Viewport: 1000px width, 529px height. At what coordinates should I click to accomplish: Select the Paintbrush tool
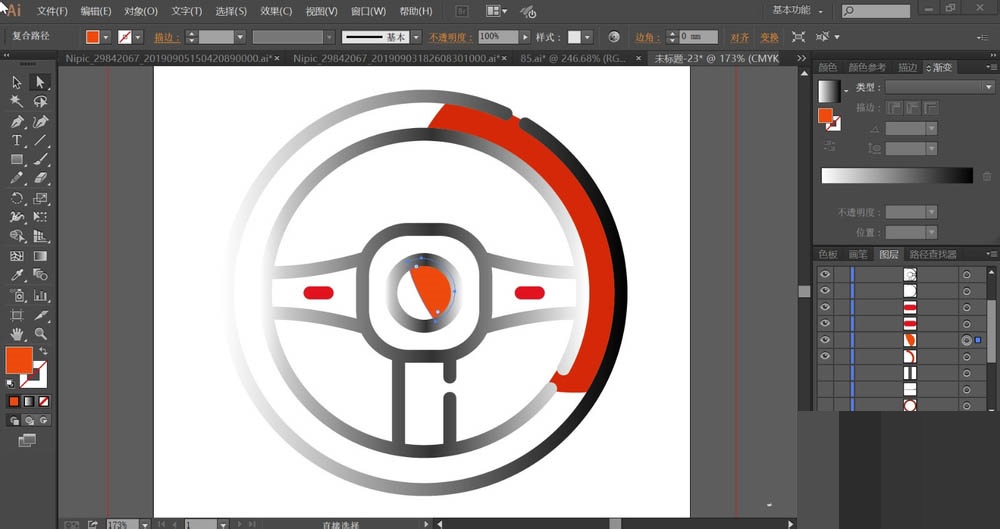(x=40, y=160)
